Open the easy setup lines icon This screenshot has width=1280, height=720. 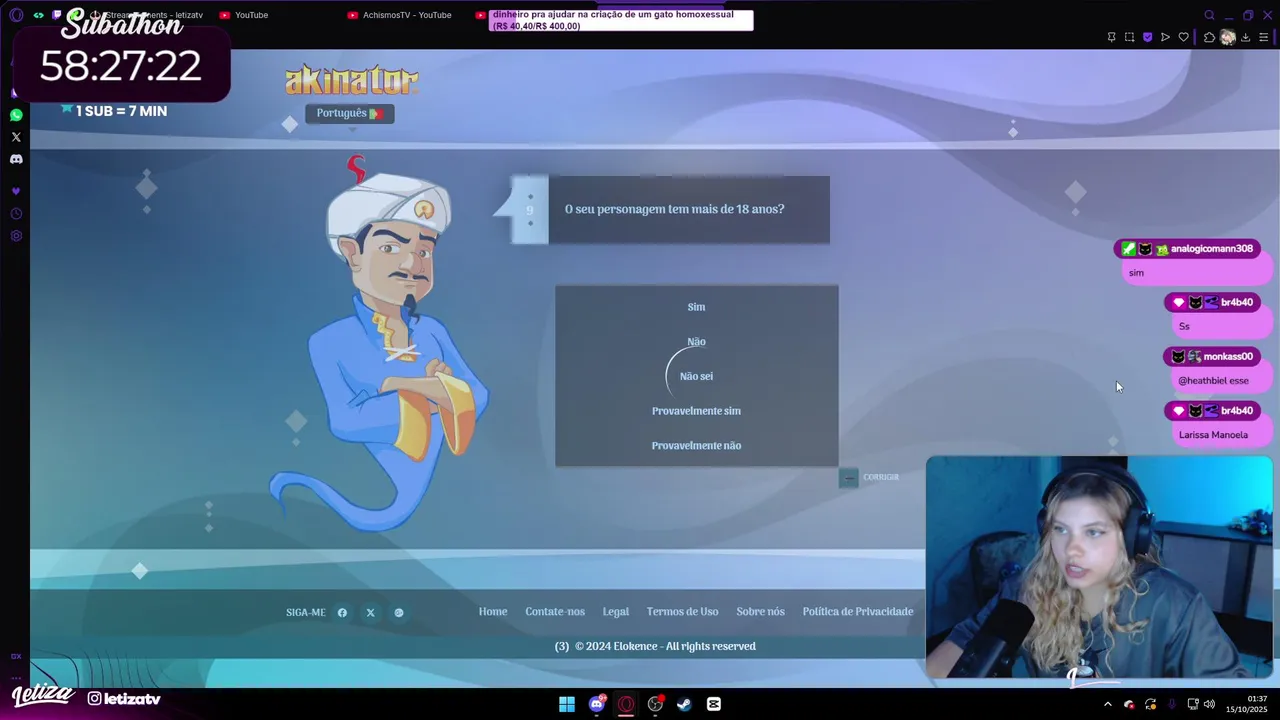[1263, 37]
